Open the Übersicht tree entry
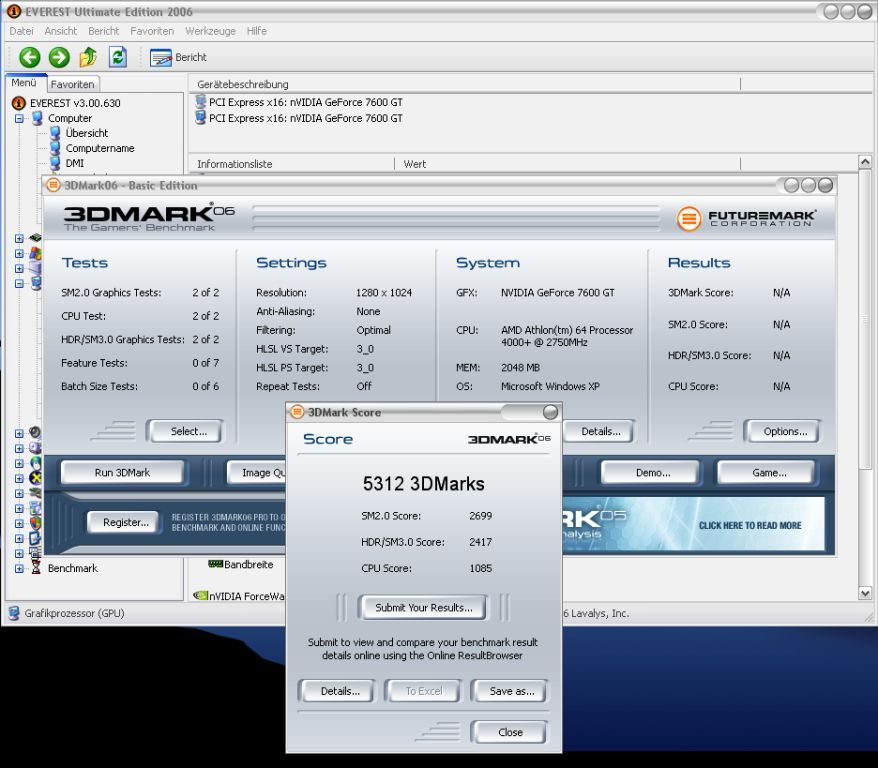The height and width of the screenshot is (768, 878). (x=87, y=133)
